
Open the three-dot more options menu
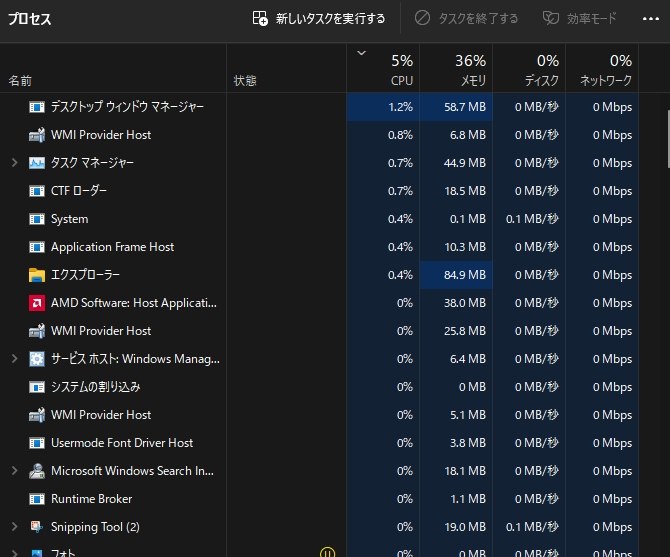tap(650, 18)
